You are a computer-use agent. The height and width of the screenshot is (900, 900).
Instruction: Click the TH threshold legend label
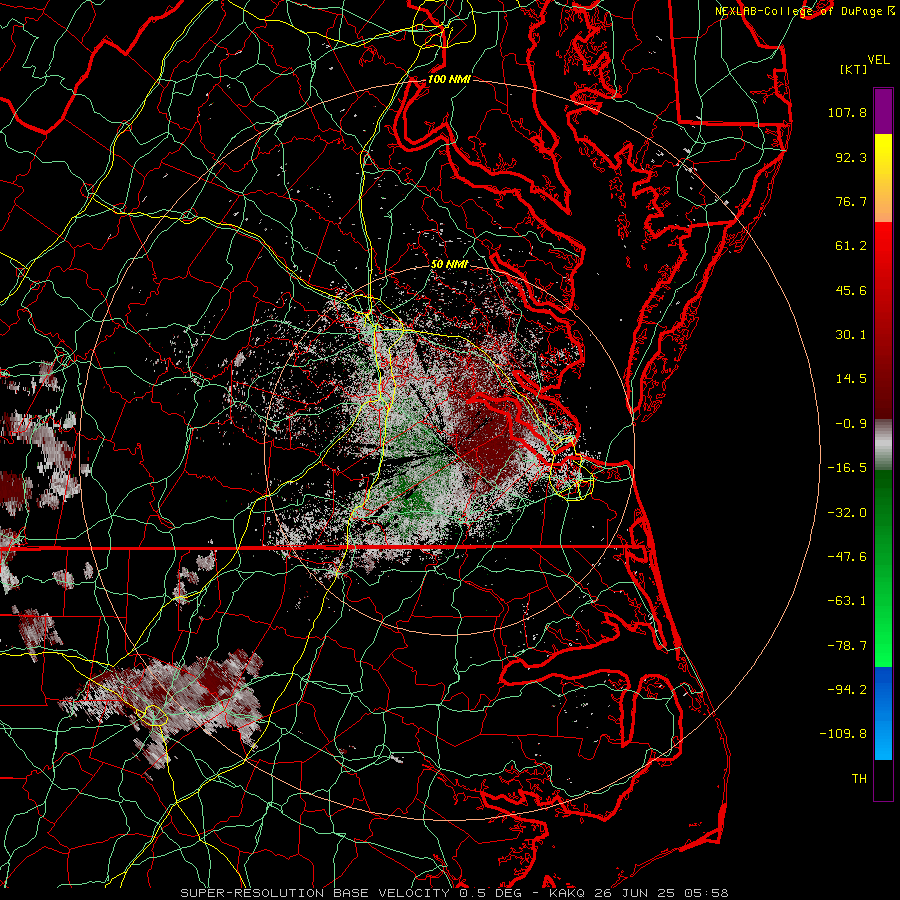pyautogui.click(x=859, y=779)
